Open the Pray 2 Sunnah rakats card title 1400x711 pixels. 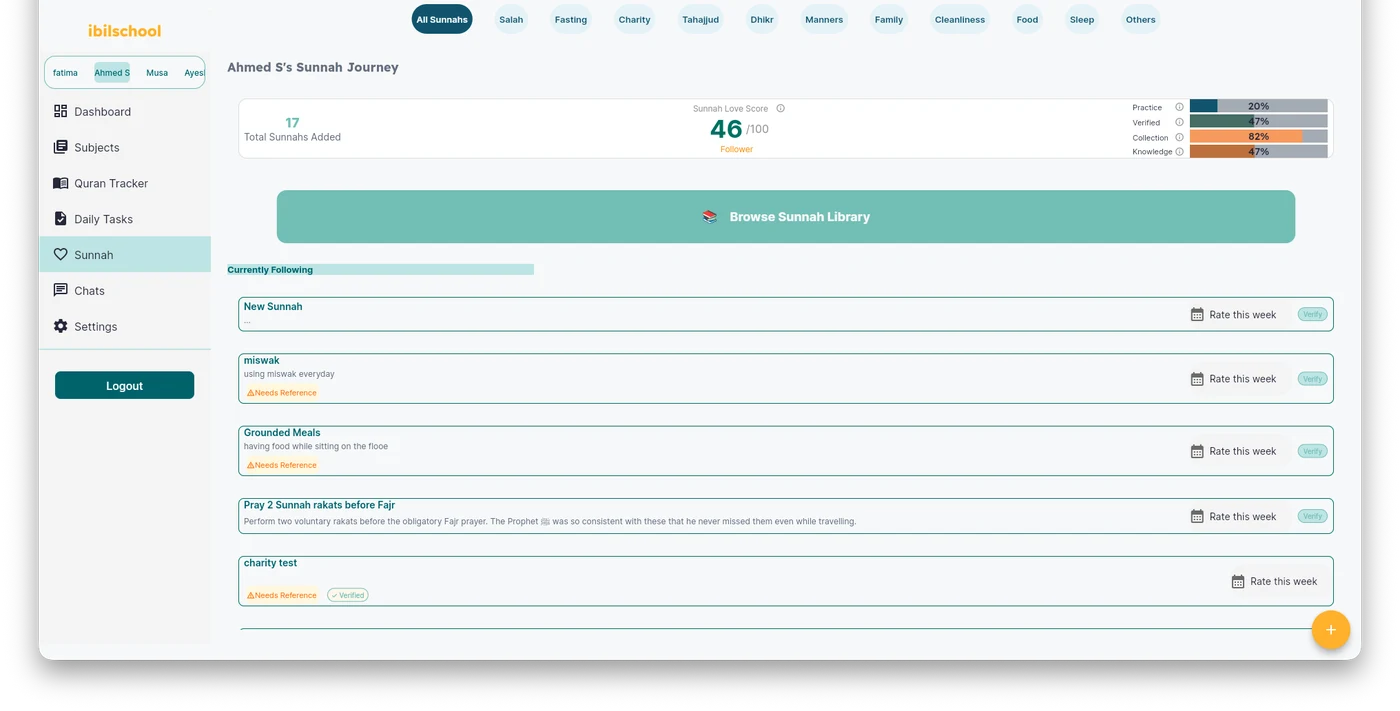pos(319,505)
